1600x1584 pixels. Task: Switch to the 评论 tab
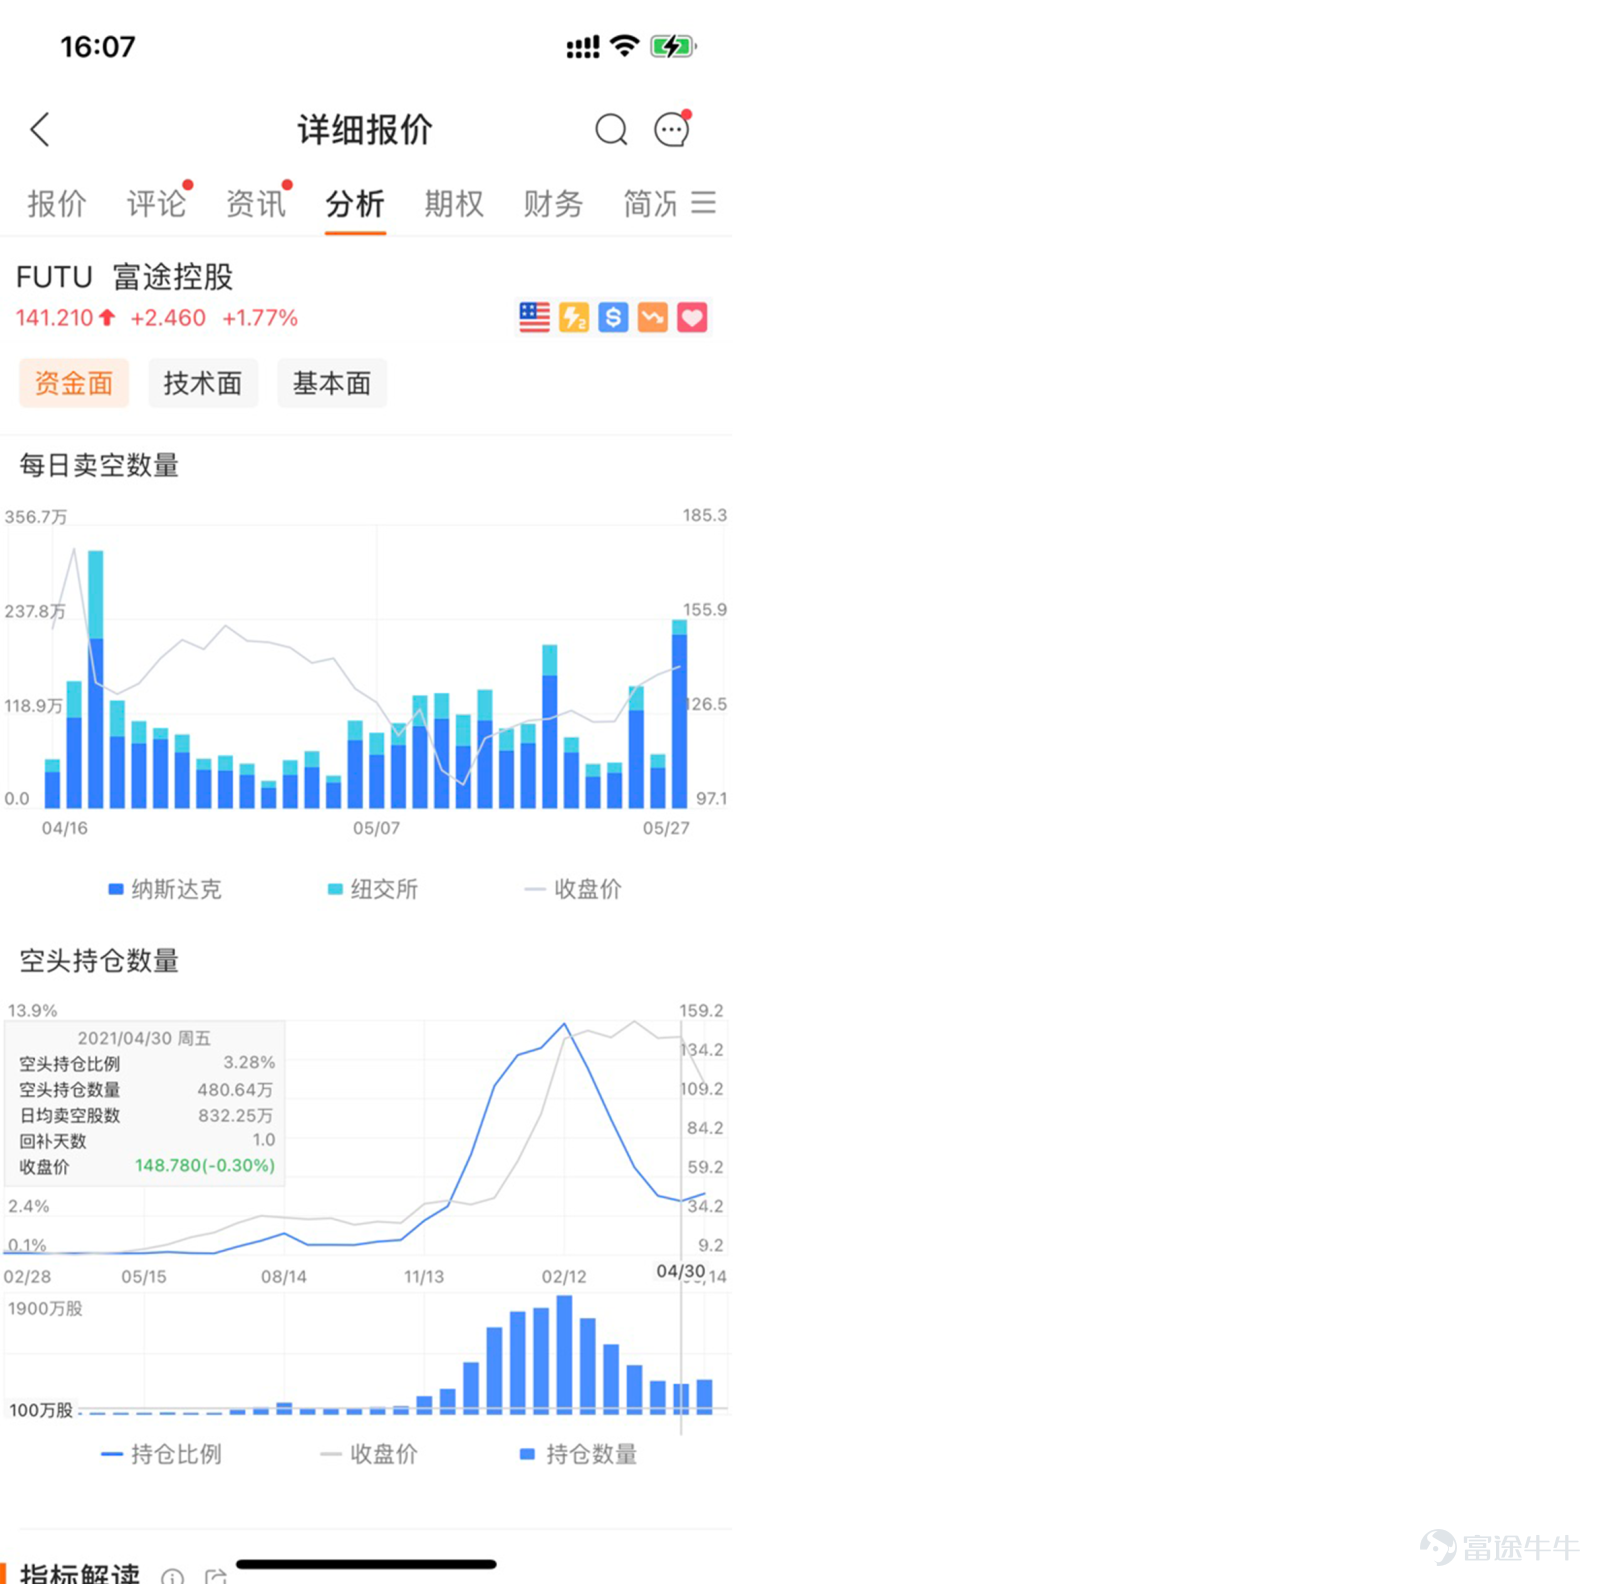click(156, 203)
